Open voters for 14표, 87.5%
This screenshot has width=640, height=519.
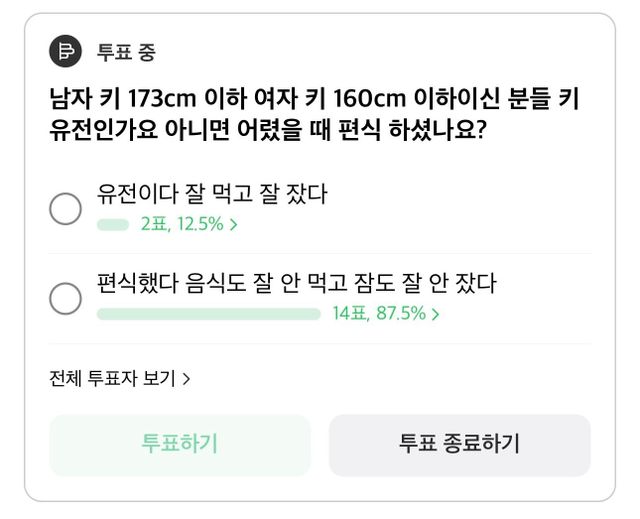379,314
